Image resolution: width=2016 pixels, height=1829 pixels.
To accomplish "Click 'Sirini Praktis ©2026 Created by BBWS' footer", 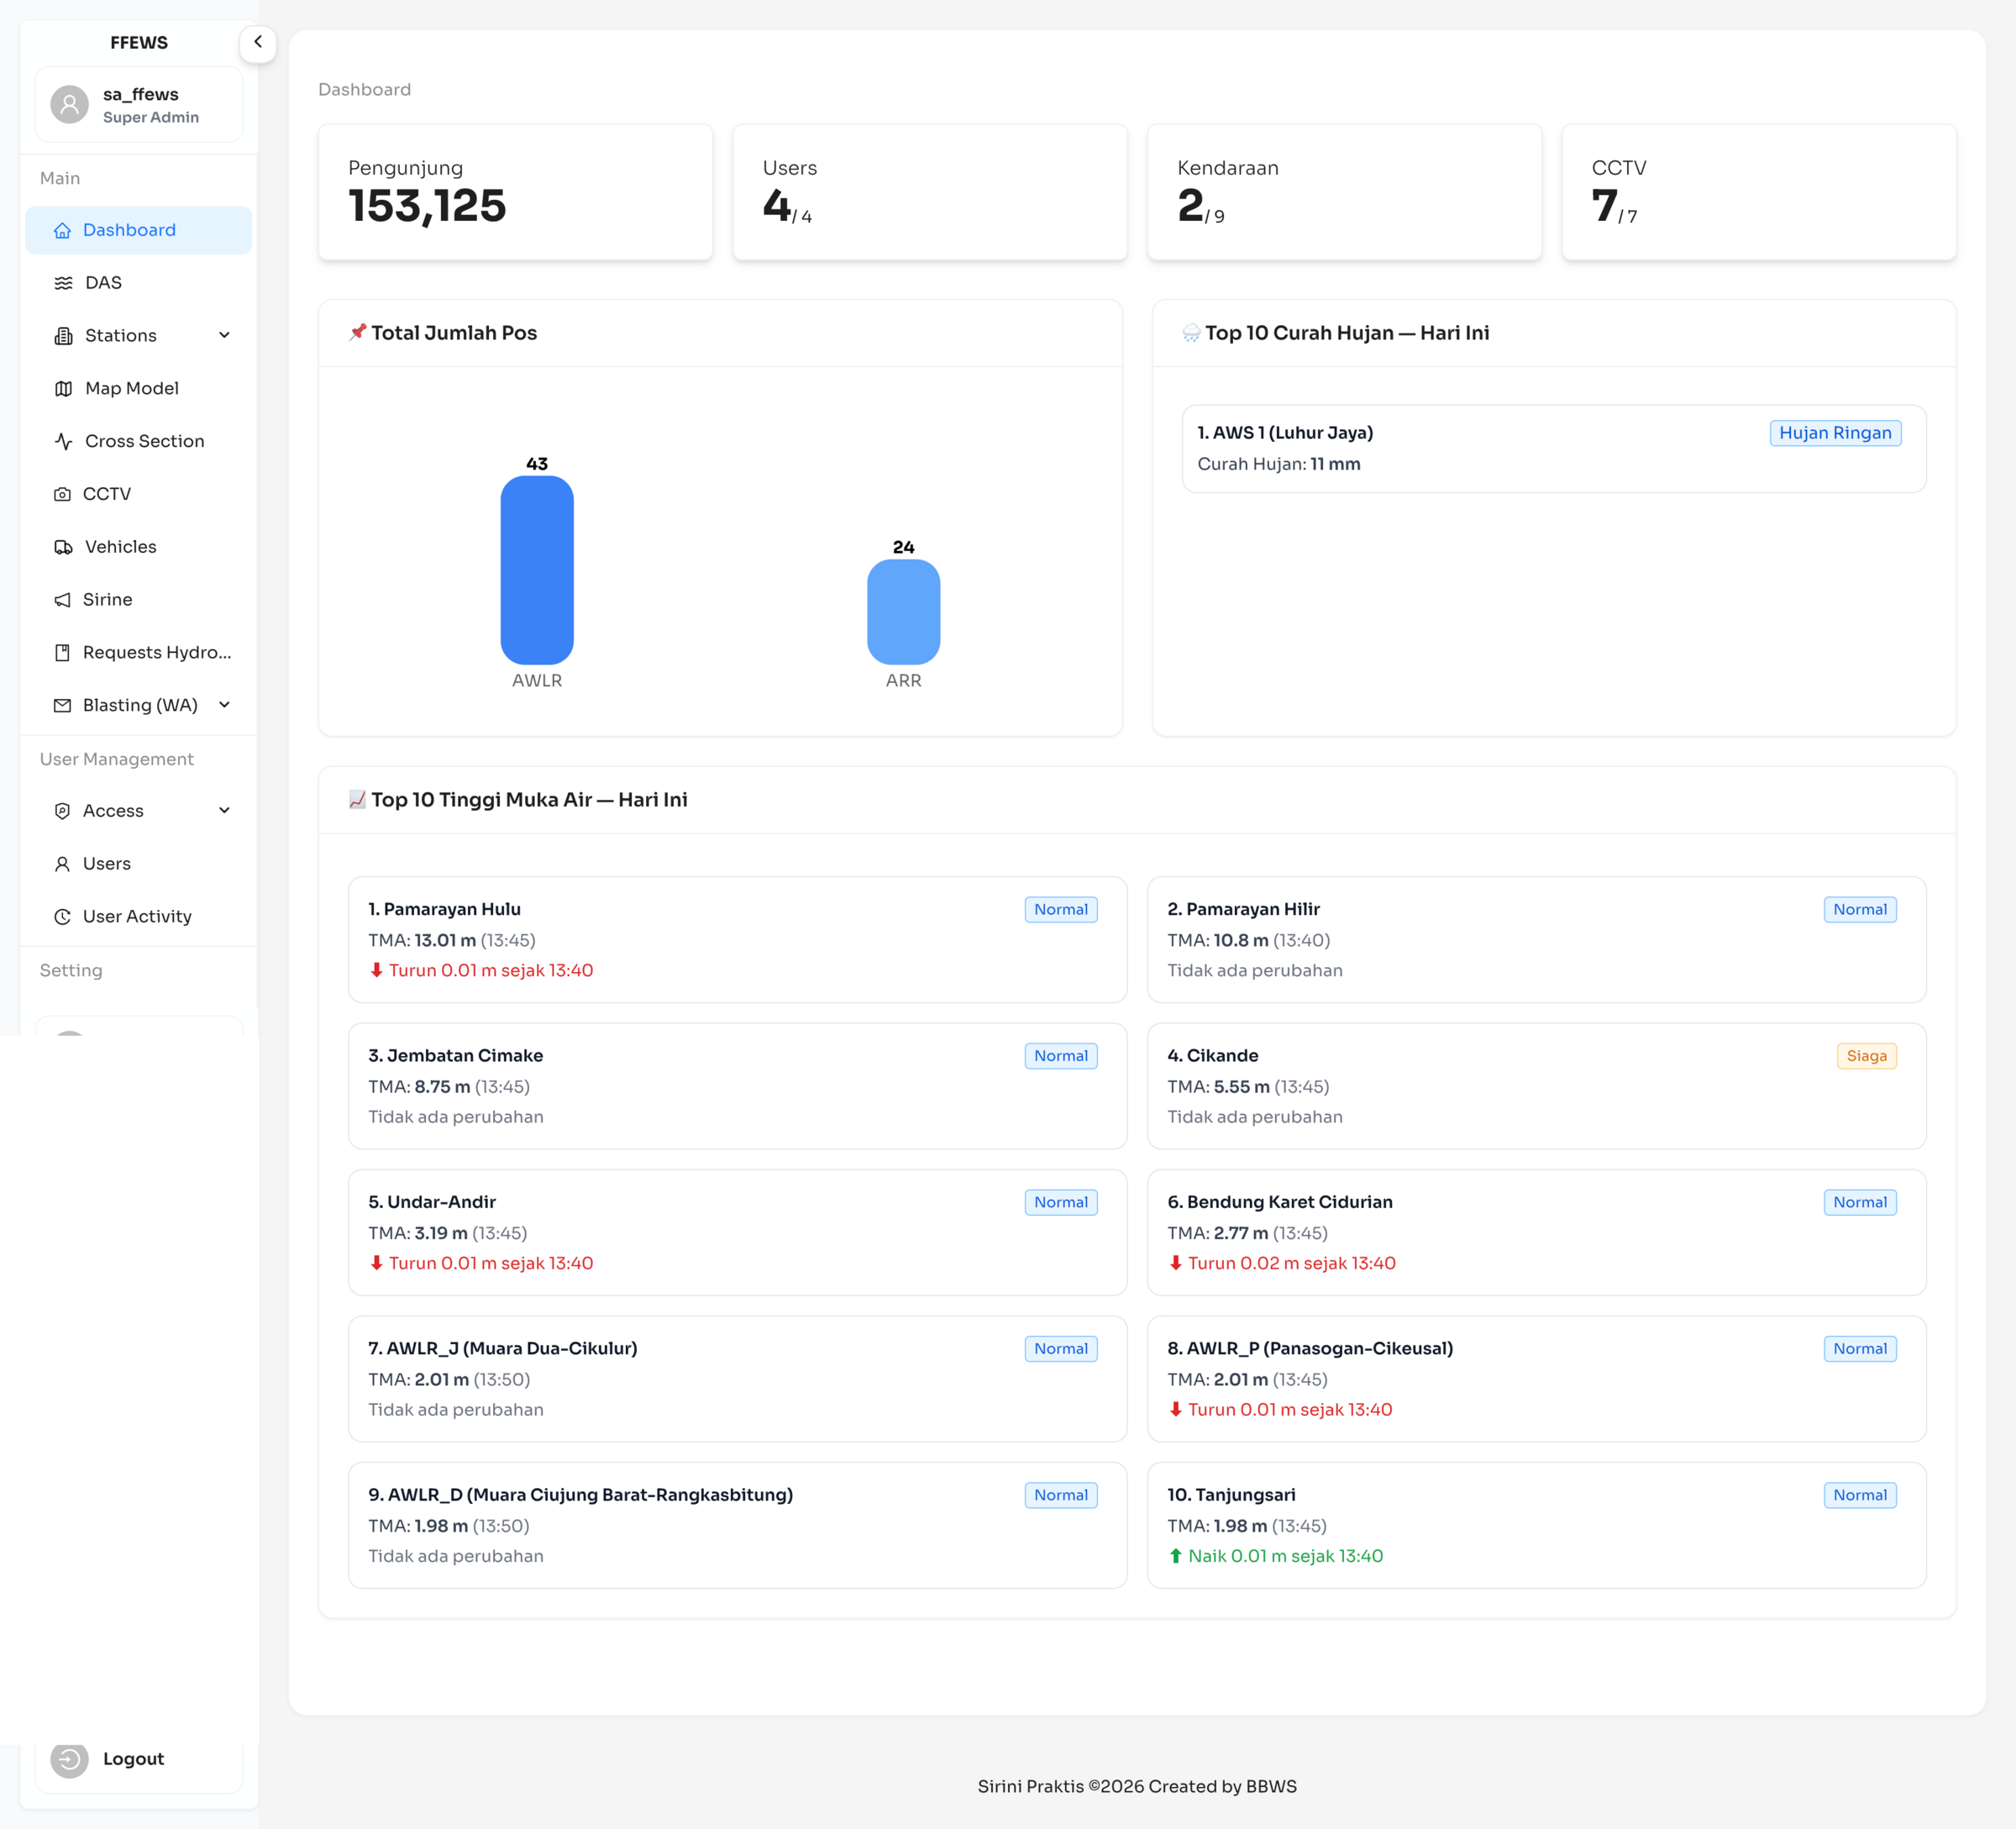I will (x=1136, y=1786).
